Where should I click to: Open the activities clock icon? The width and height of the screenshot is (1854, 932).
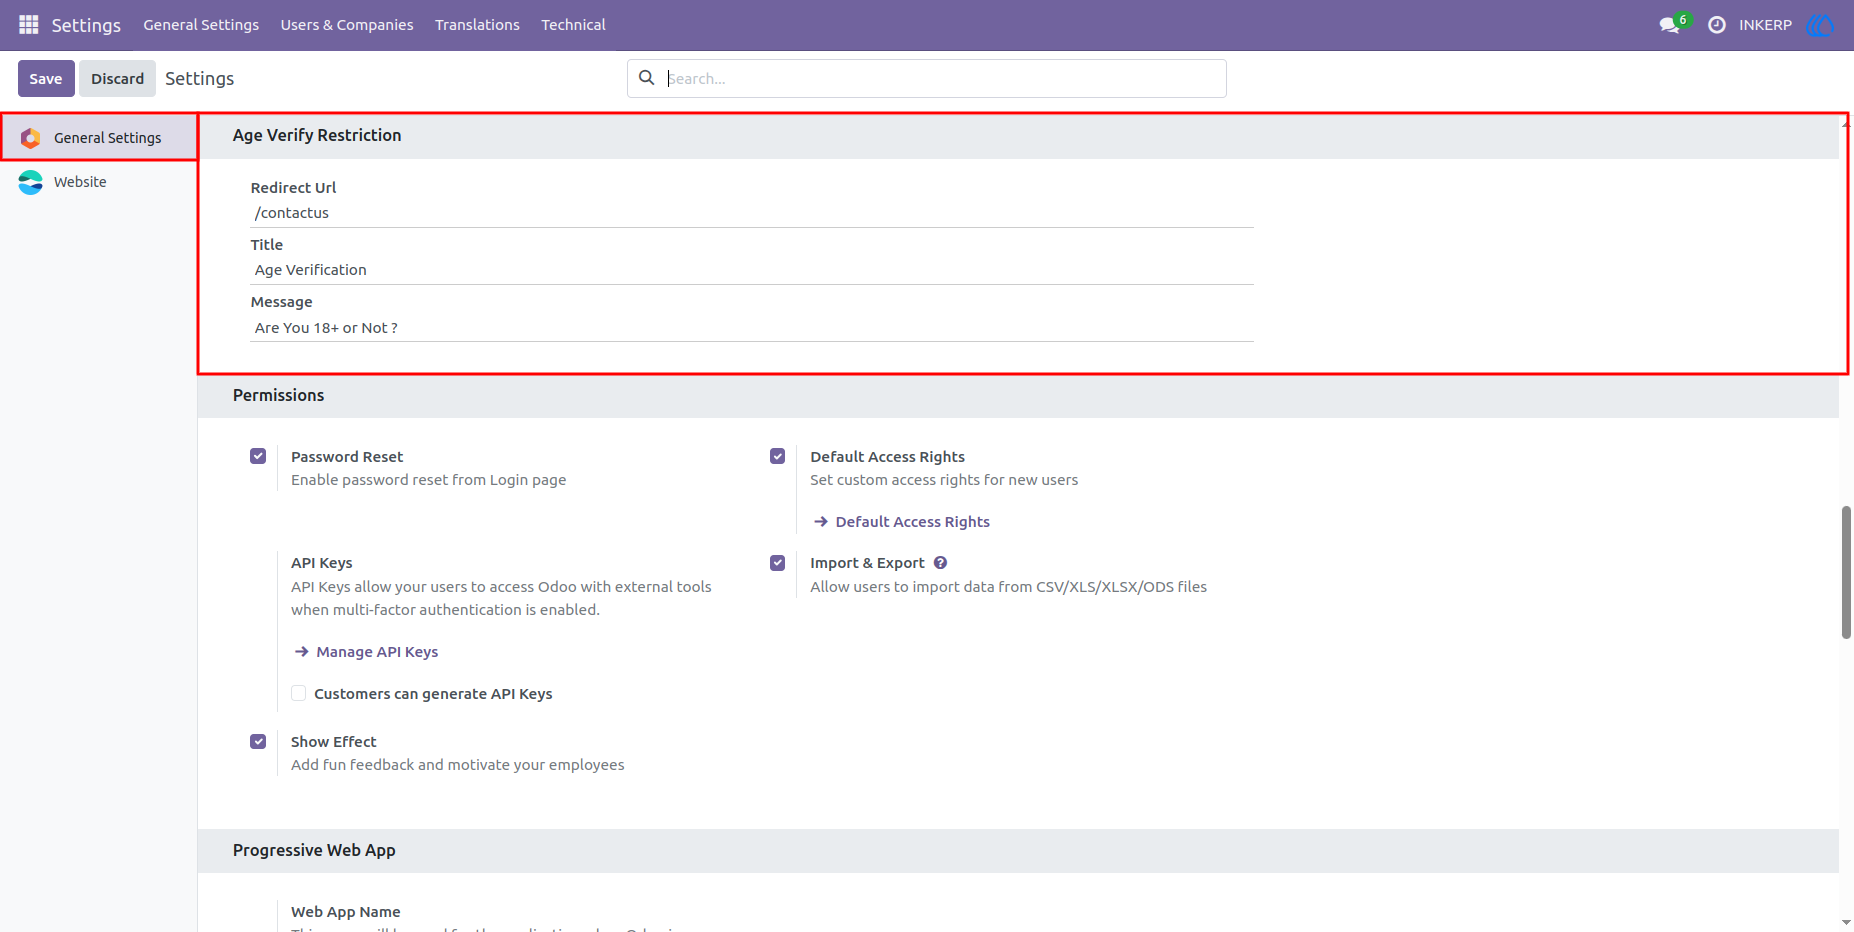[1717, 25]
